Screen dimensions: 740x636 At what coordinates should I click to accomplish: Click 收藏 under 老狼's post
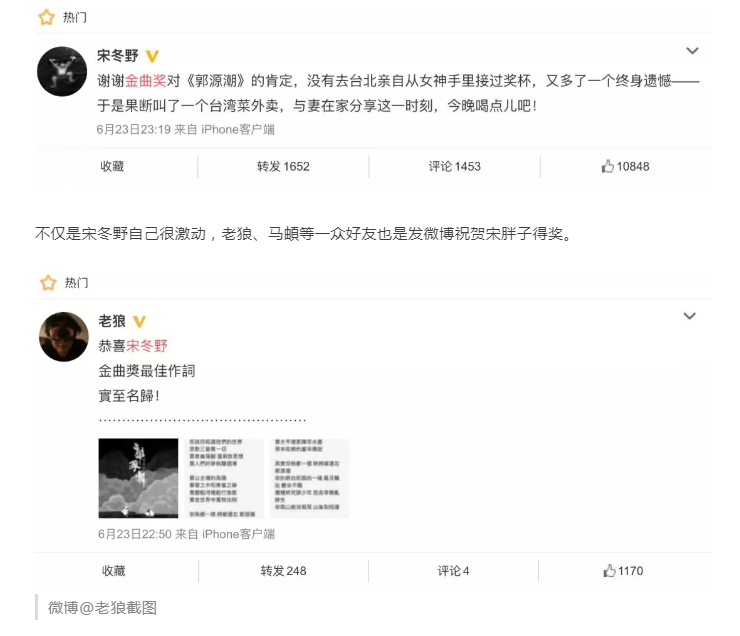tap(114, 571)
